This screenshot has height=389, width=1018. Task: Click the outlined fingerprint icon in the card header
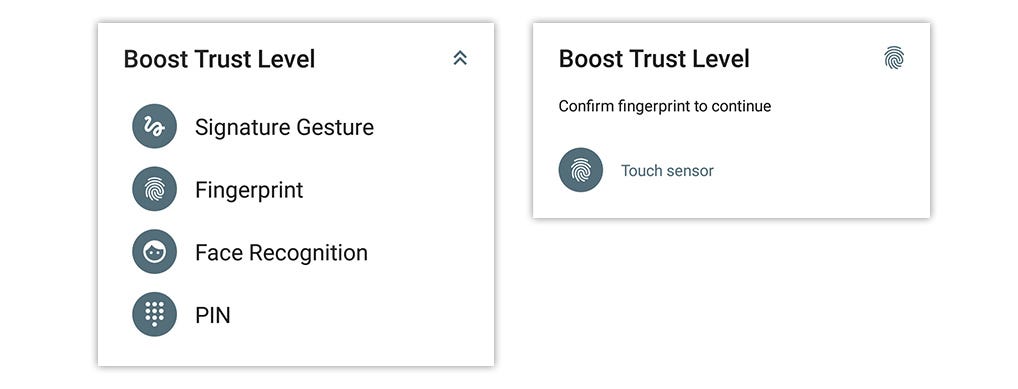pyautogui.click(x=894, y=58)
